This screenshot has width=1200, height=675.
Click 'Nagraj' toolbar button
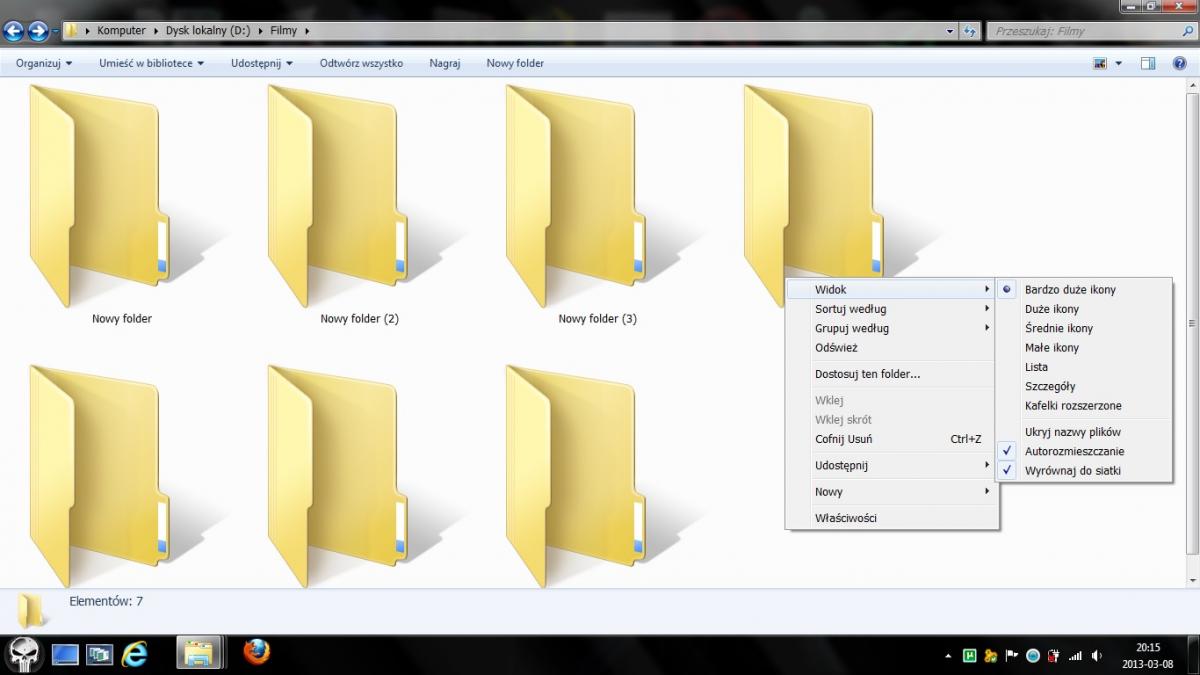(445, 63)
